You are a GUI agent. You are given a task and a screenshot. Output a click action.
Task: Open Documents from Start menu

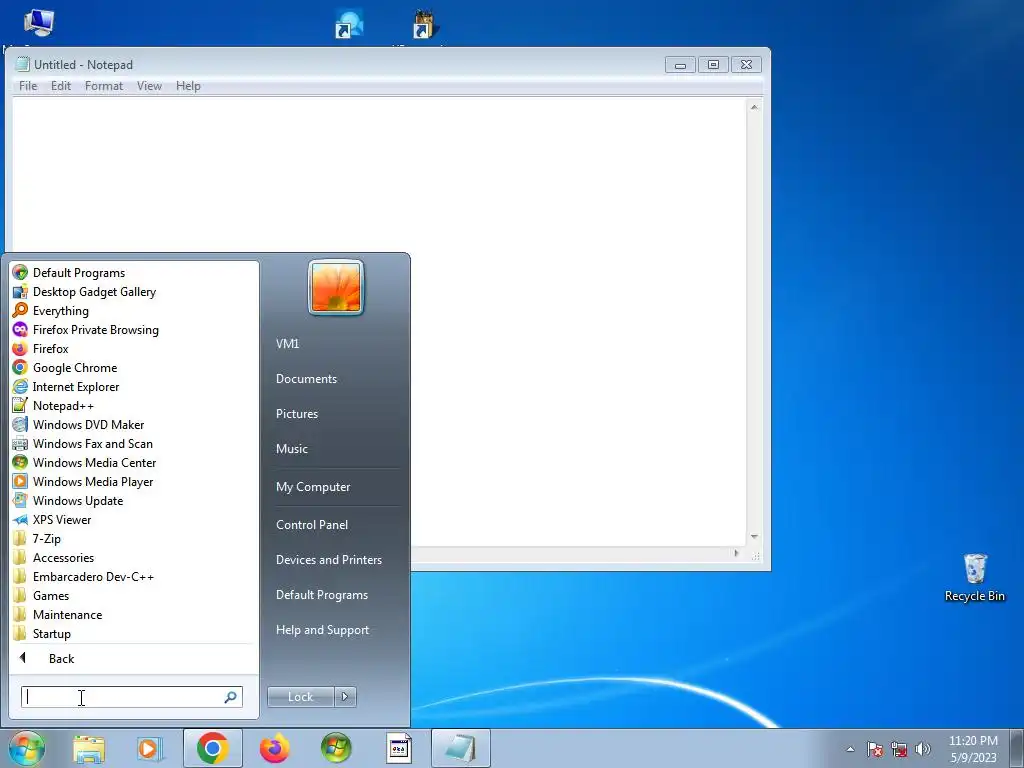(x=306, y=379)
